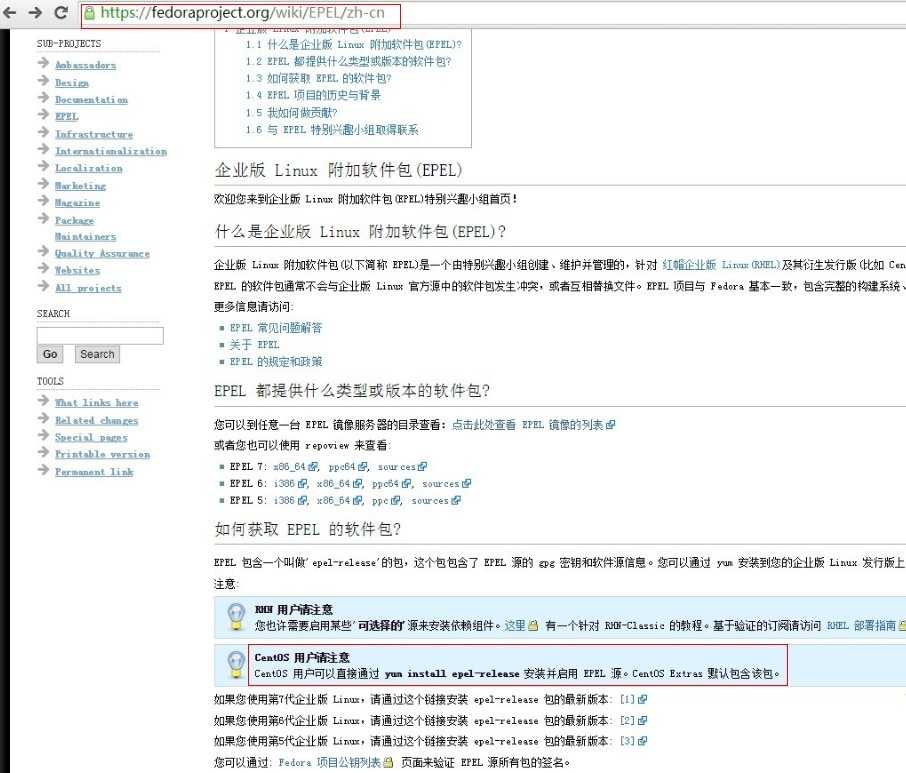
Task: Jump to contents item 1.3 如何获取 EPEL 的软件包
Action: (x=318, y=78)
